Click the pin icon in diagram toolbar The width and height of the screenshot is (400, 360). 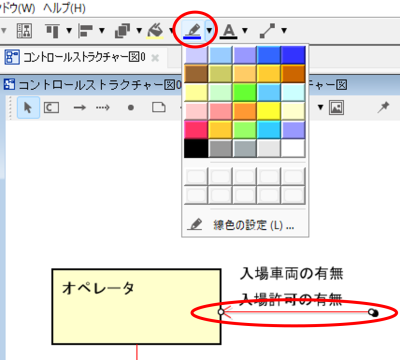(383, 107)
